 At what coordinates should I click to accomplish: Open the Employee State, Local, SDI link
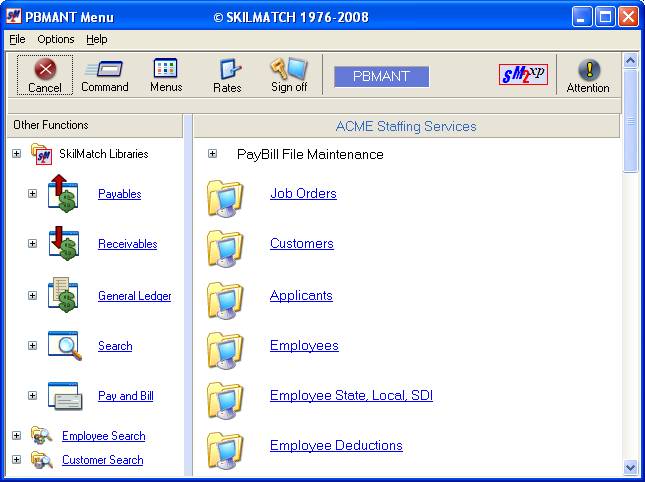[351, 395]
